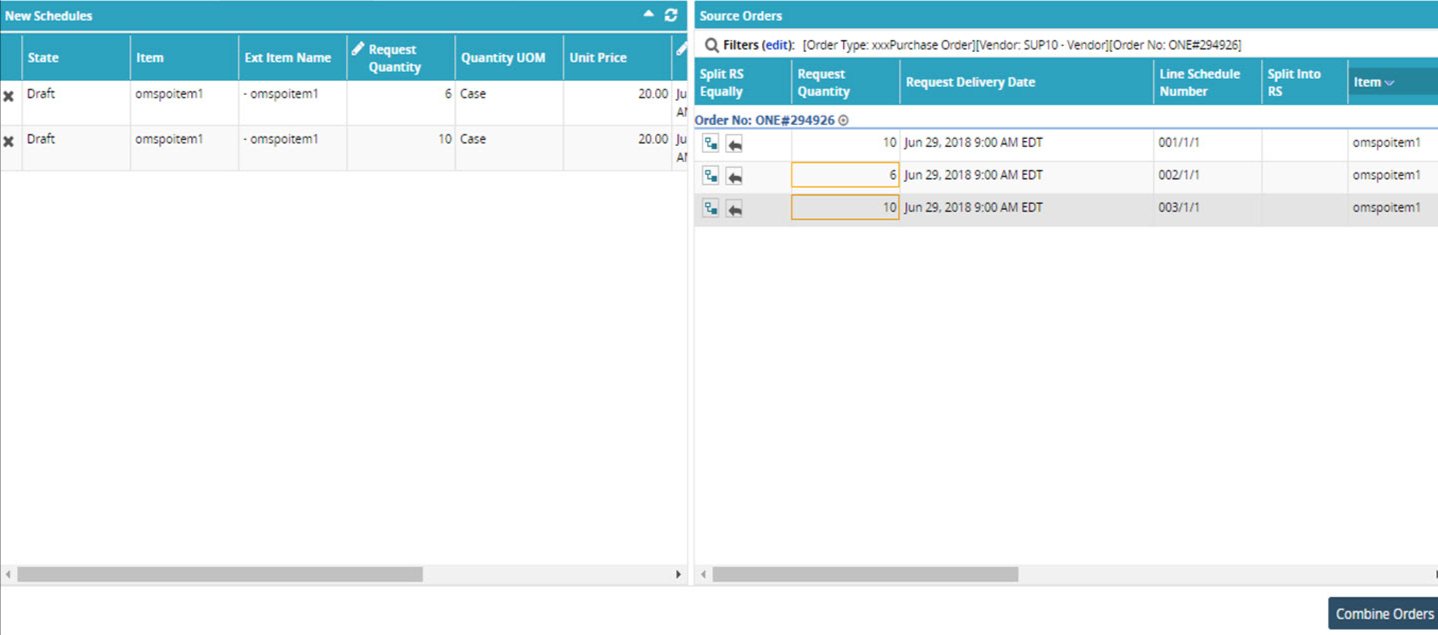Viewport: 1438px width, 635px height.
Task: Edit request quantity field for line 003/1/1
Action: [845, 207]
